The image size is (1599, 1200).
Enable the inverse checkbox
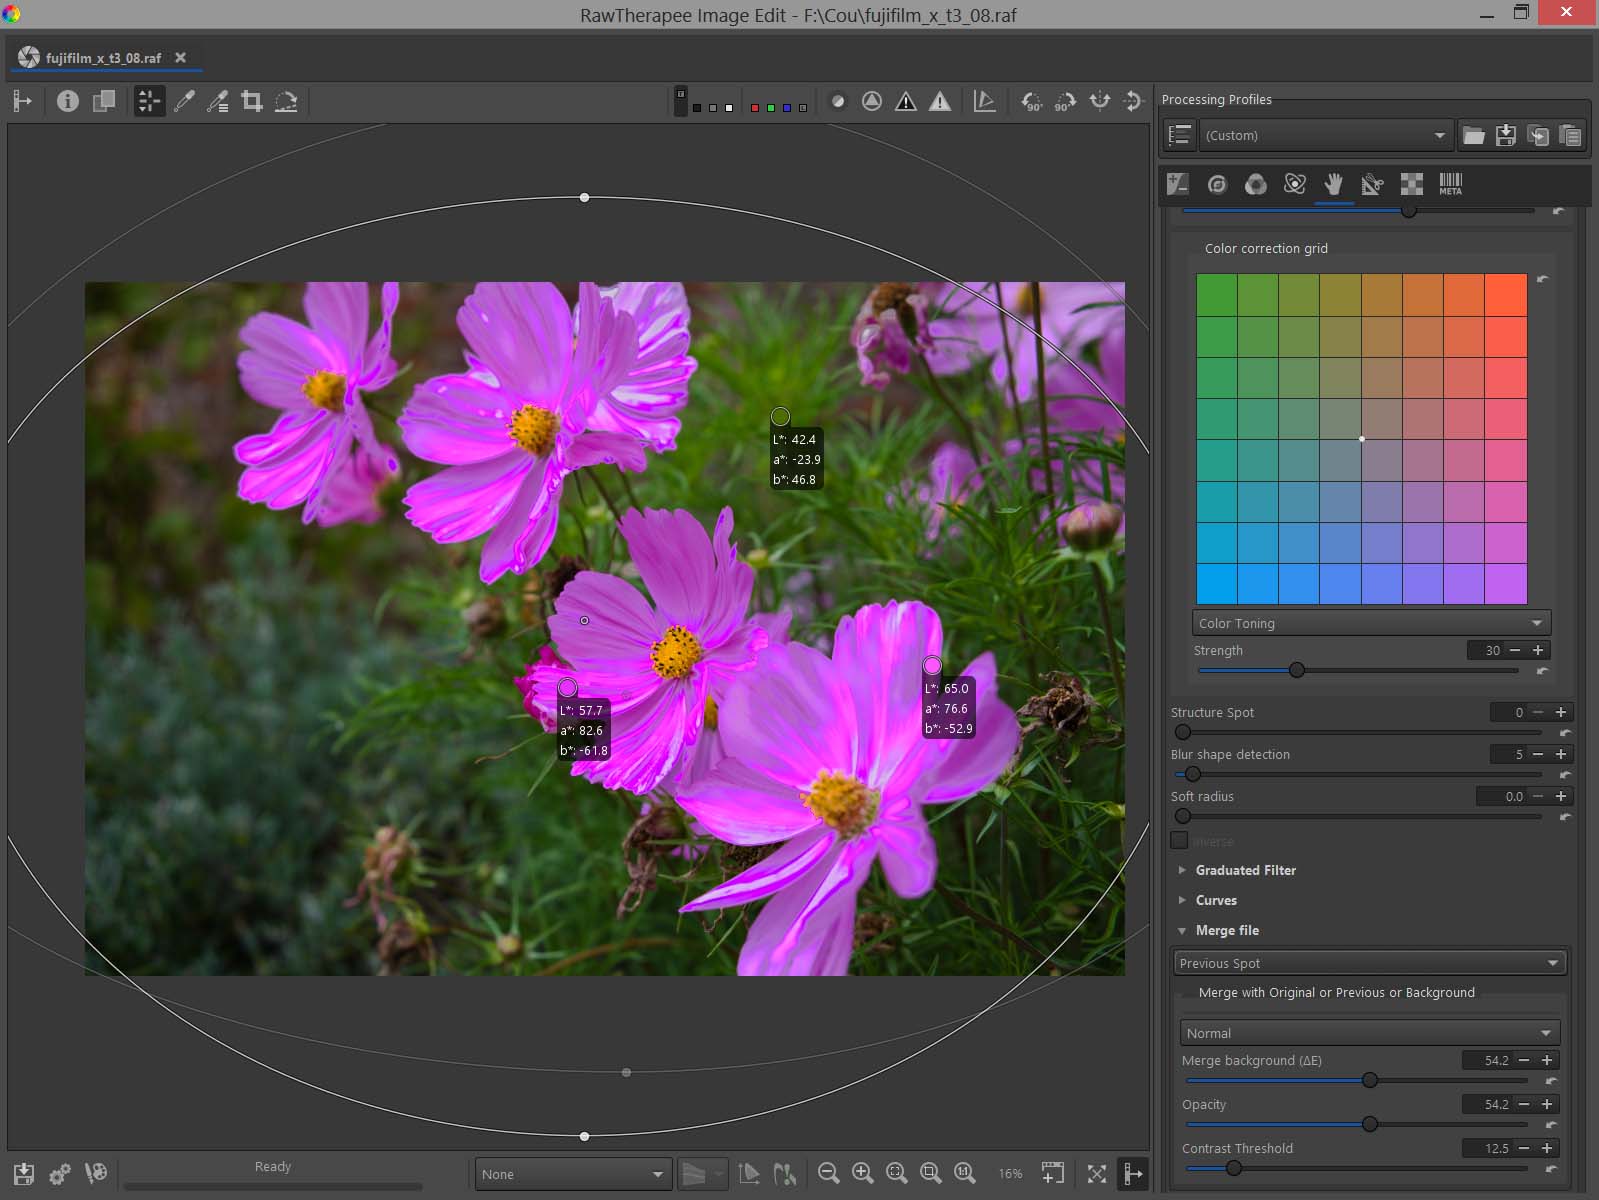pos(1180,841)
